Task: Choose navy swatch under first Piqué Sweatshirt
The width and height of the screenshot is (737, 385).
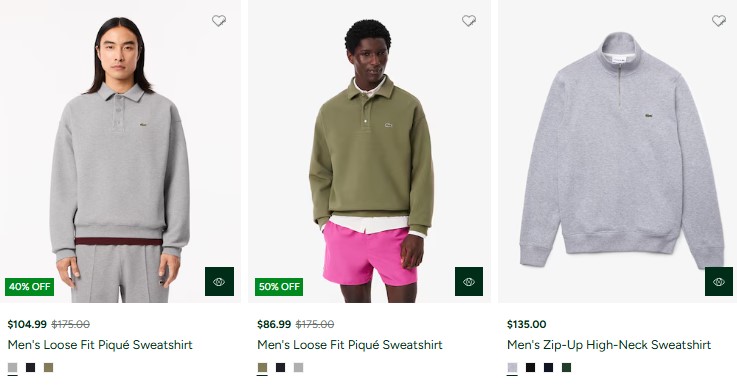Action: click(31, 368)
